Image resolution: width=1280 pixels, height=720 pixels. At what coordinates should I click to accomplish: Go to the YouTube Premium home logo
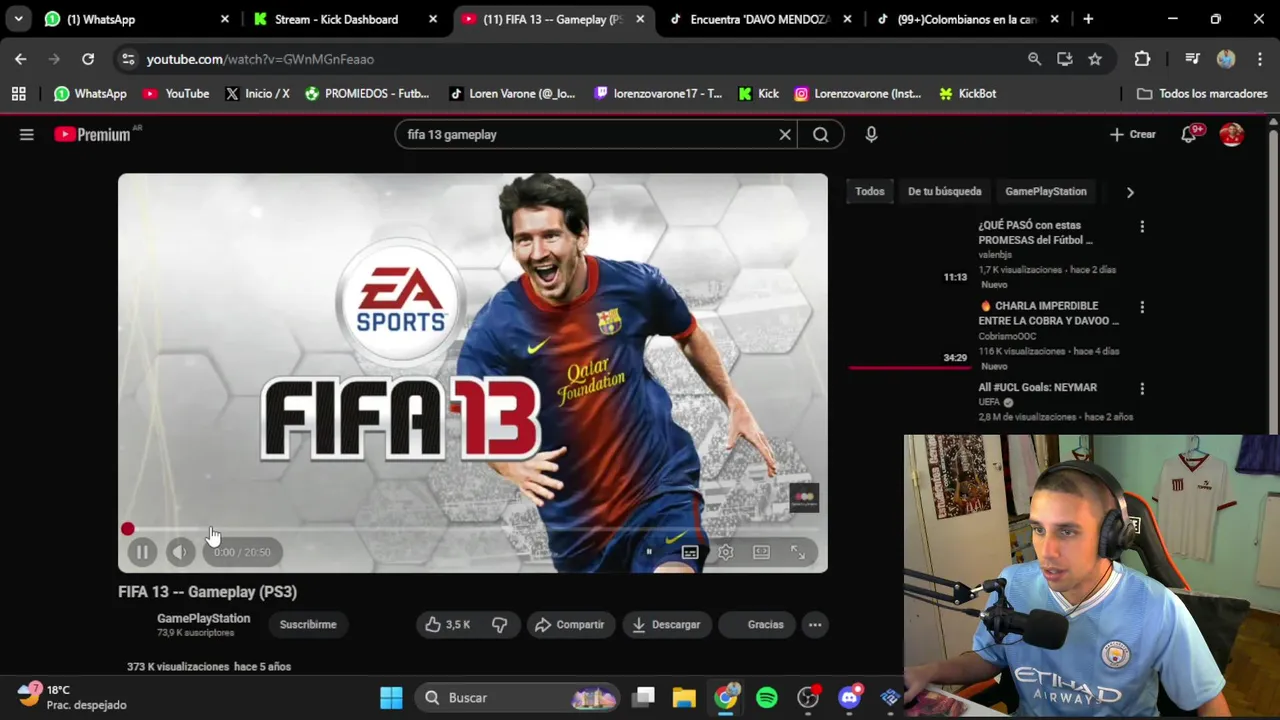coord(92,134)
